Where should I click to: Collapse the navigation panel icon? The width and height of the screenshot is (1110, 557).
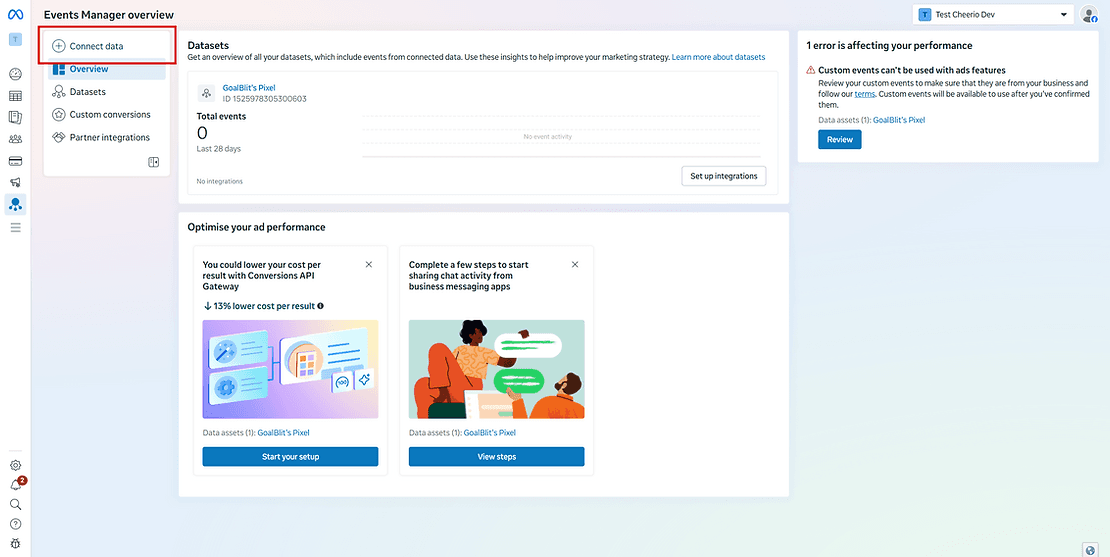pos(154,162)
